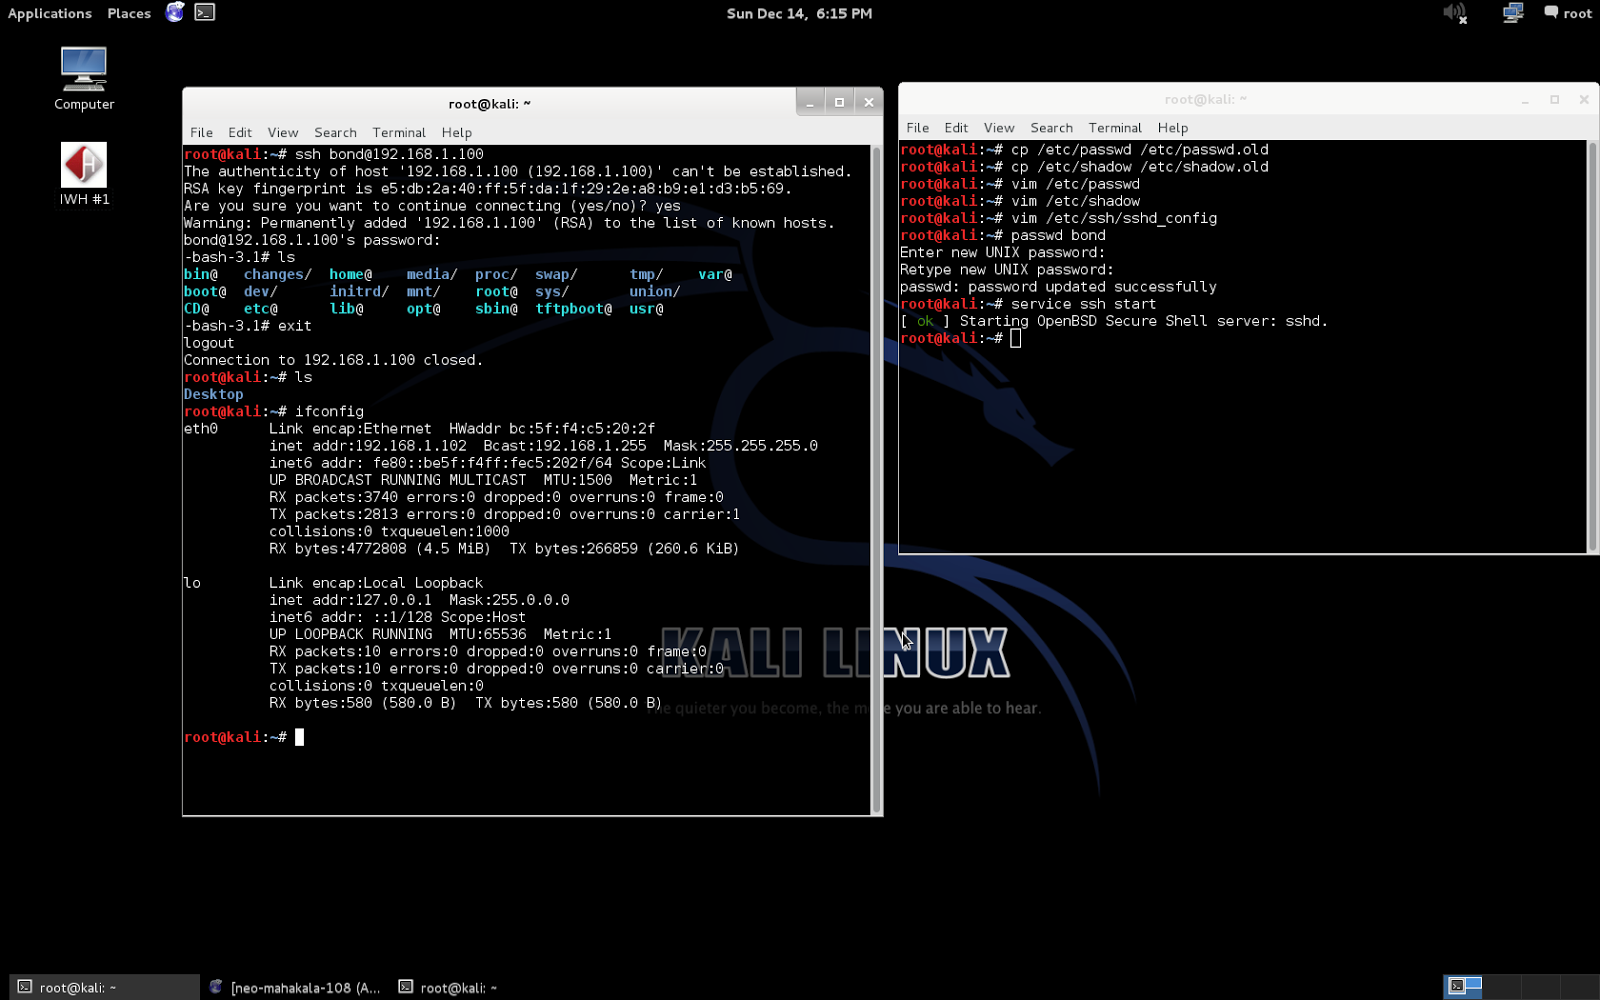Open File menu in left terminal

point(201,132)
